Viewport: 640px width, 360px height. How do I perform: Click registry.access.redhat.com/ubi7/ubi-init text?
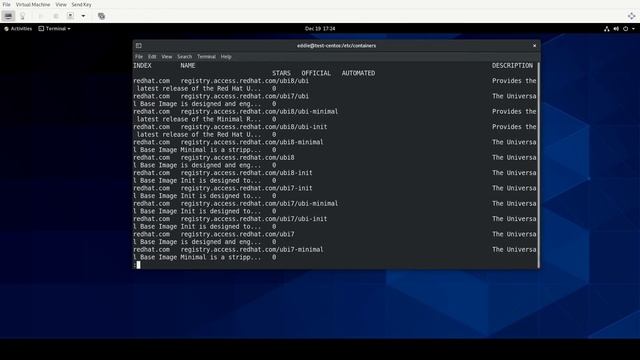coord(254,219)
